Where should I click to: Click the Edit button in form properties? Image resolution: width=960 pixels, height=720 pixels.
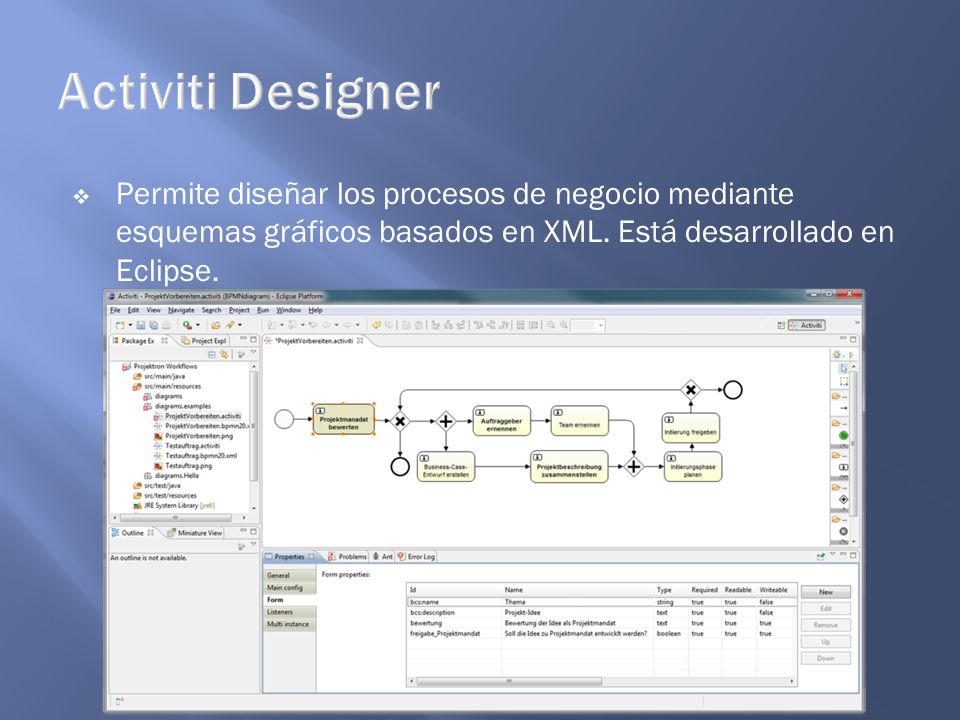826,609
